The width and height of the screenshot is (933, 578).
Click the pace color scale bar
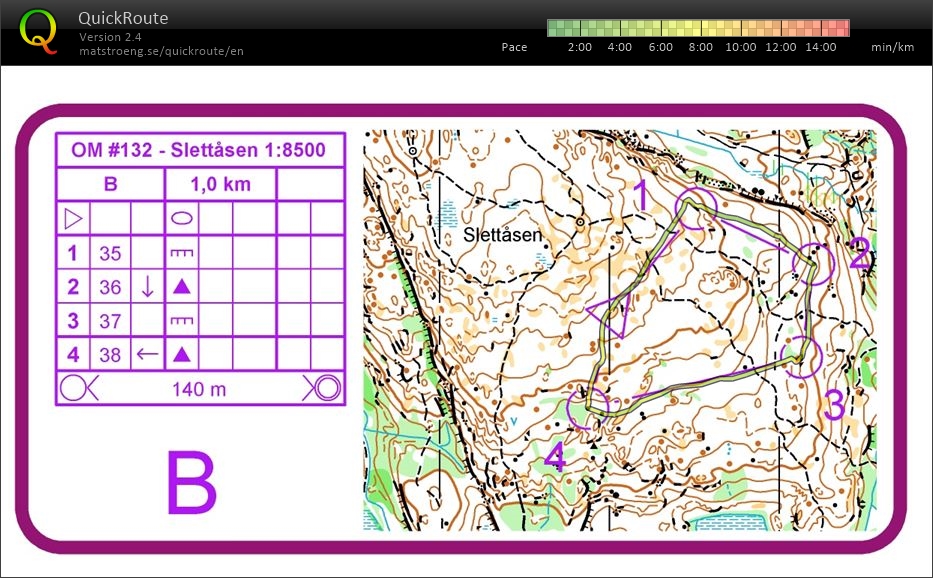coord(698,27)
